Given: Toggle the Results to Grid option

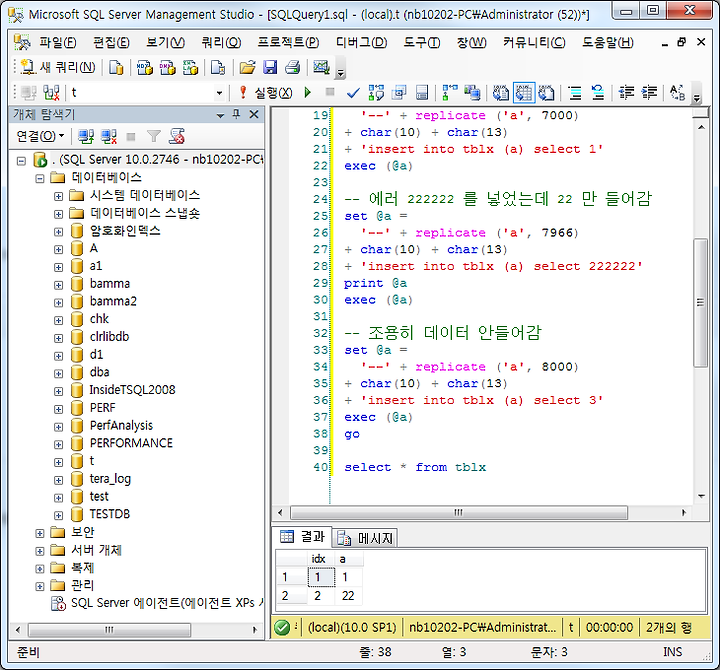Looking at the screenshot, I should click(524, 93).
